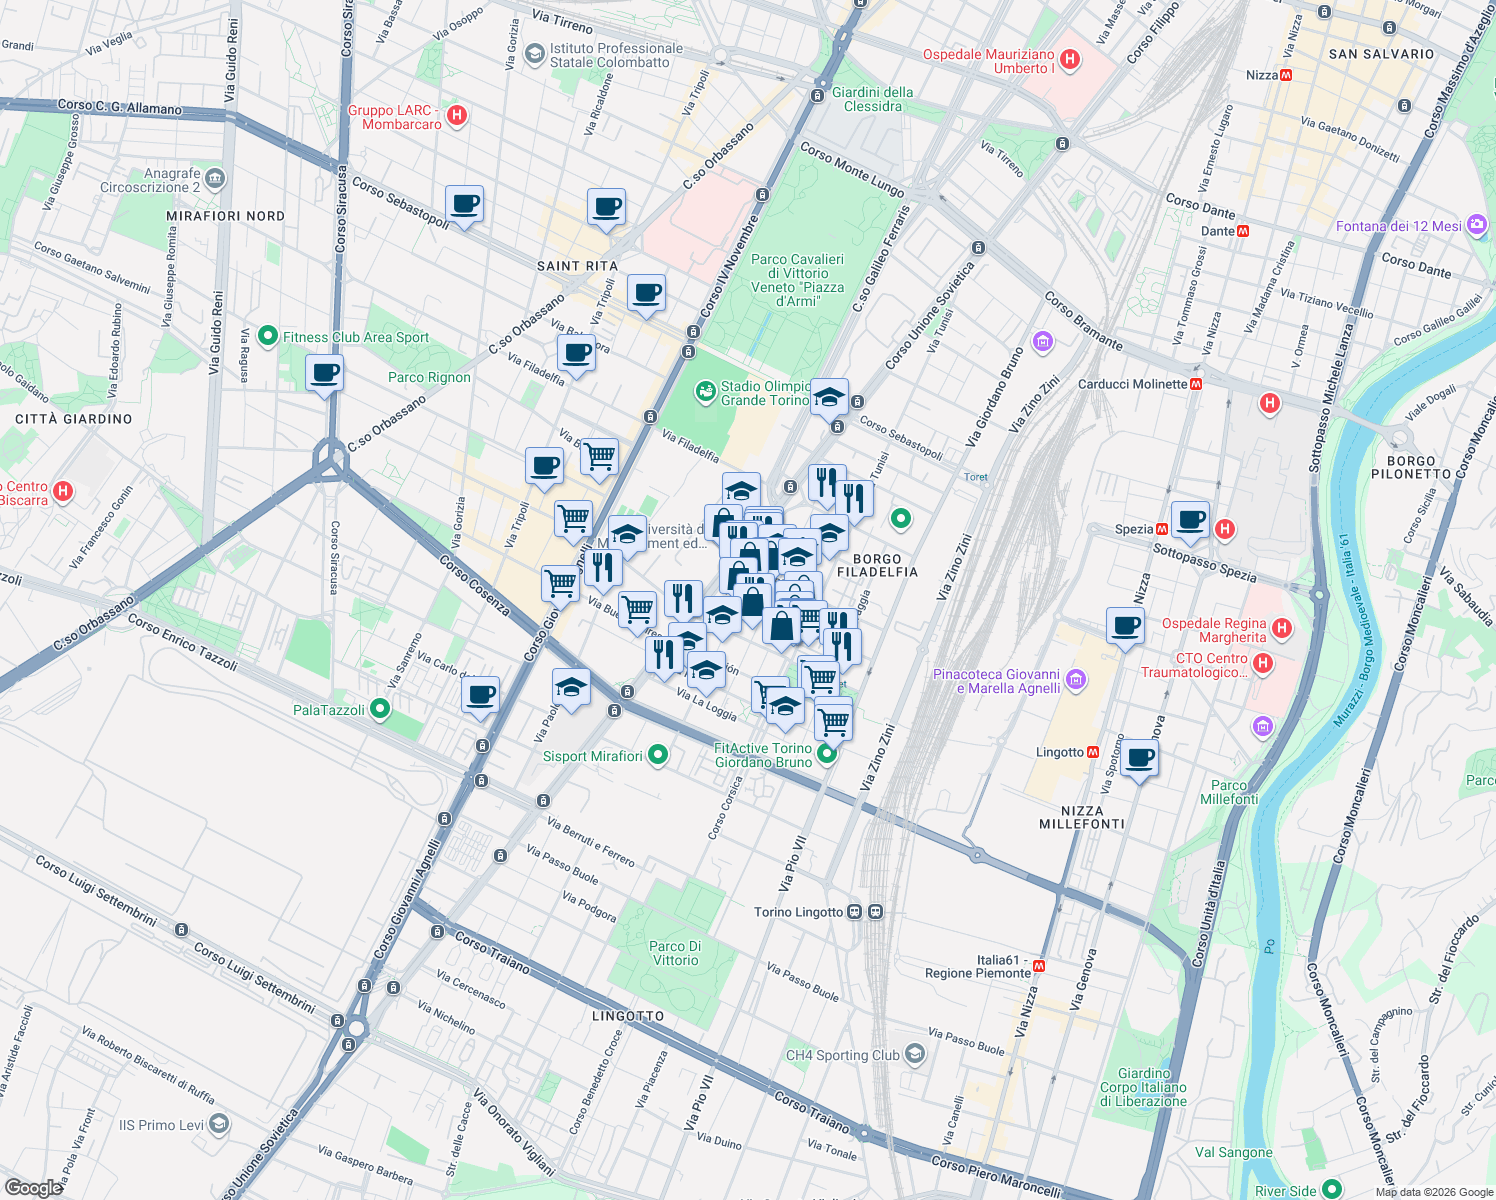The width and height of the screenshot is (1496, 1200).
Task: Select the Corso Luigi Settembrini road label
Action: (x=96, y=891)
